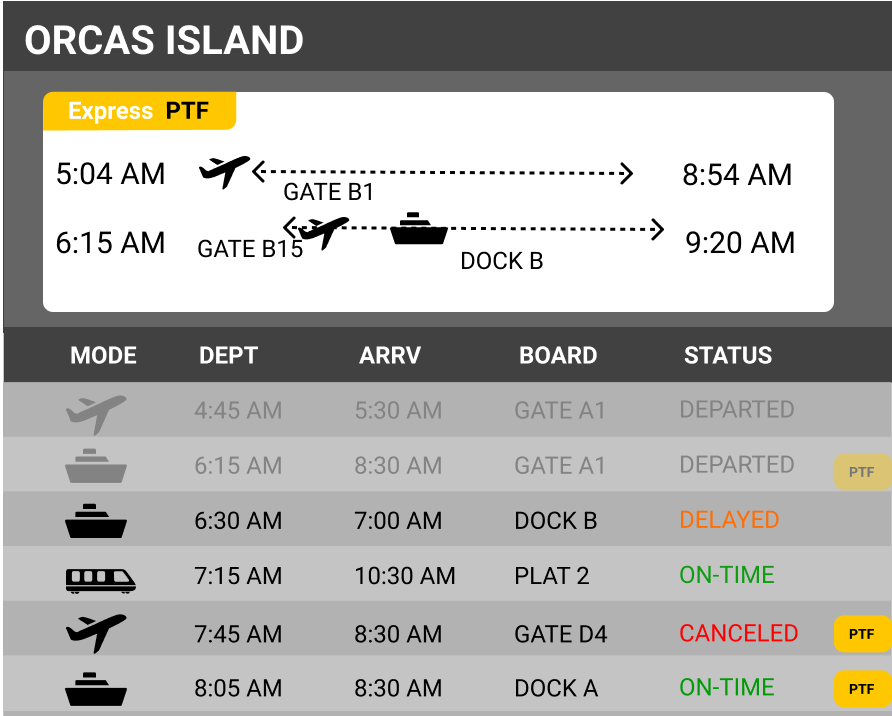Click the airplane icon beside GATE B1 route
This screenshot has width=892, height=716.
click(224, 171)
